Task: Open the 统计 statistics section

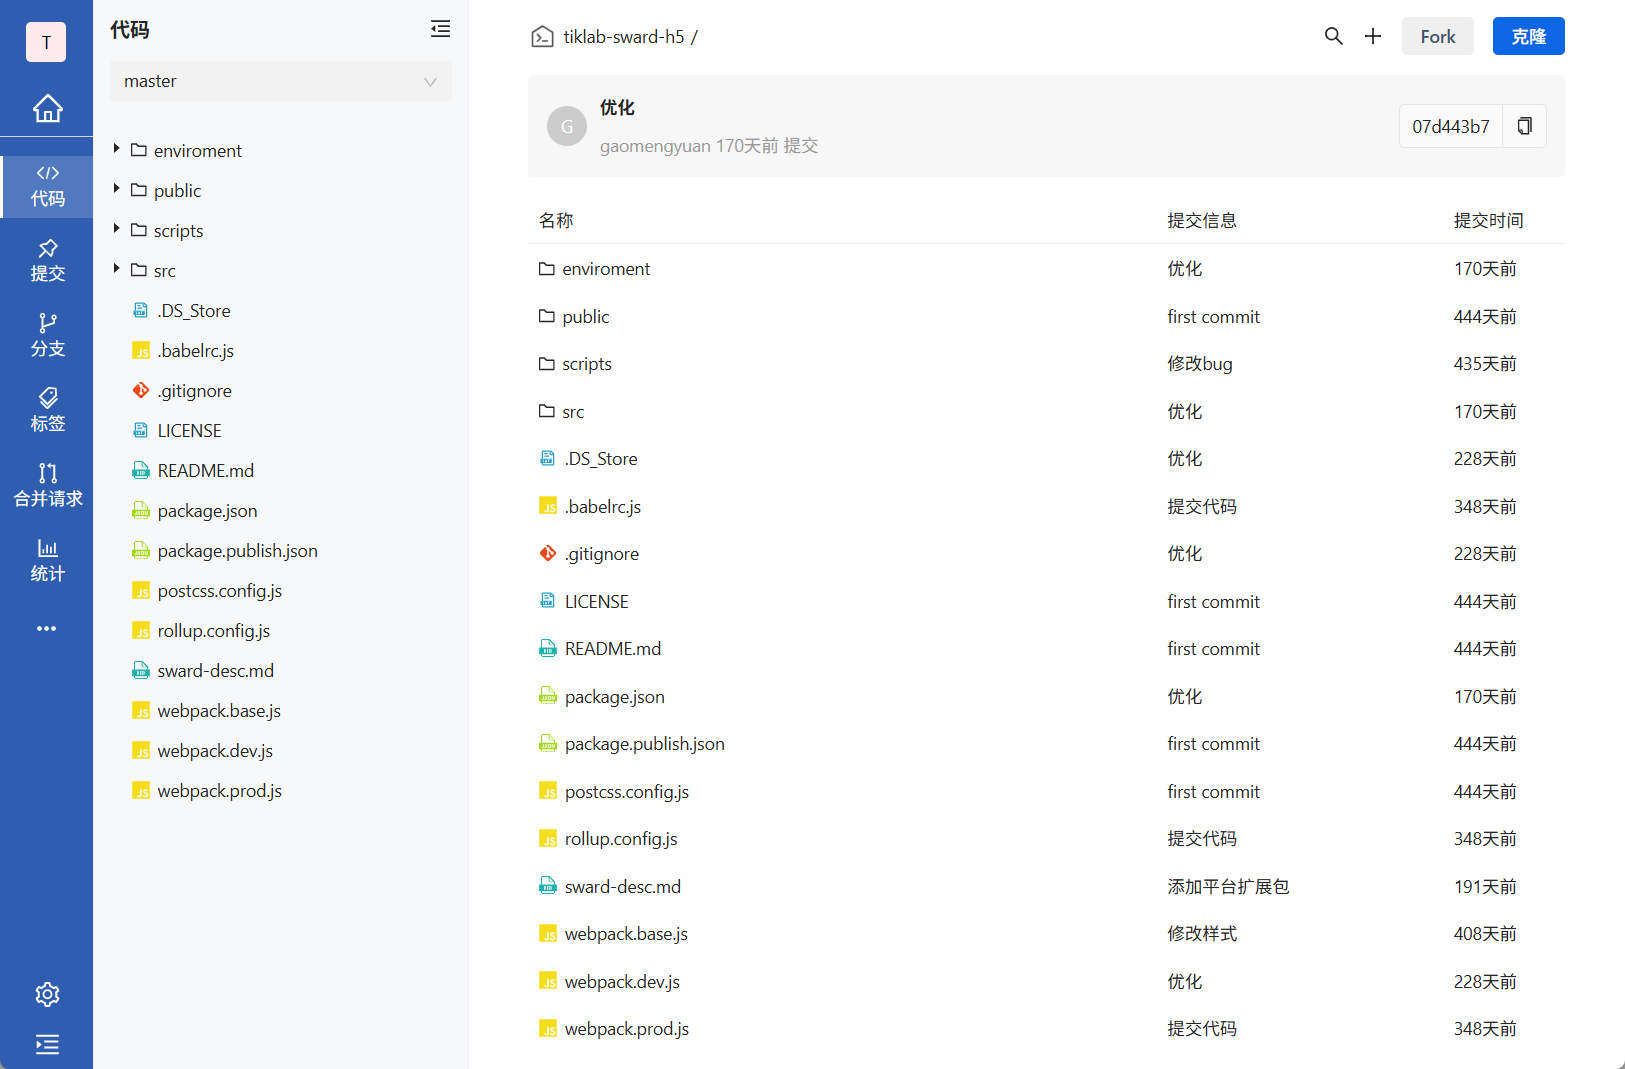Action: (x=47, y=561)
